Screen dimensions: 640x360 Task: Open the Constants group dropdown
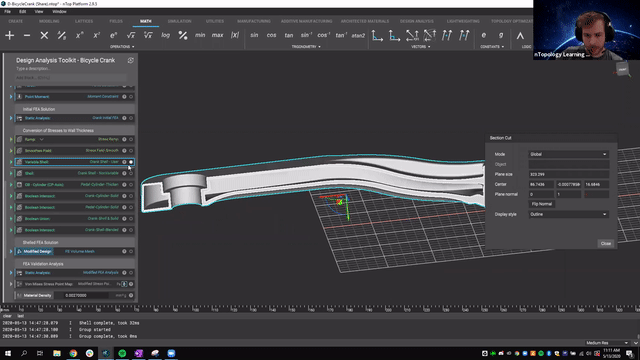(x=492, y=47)
